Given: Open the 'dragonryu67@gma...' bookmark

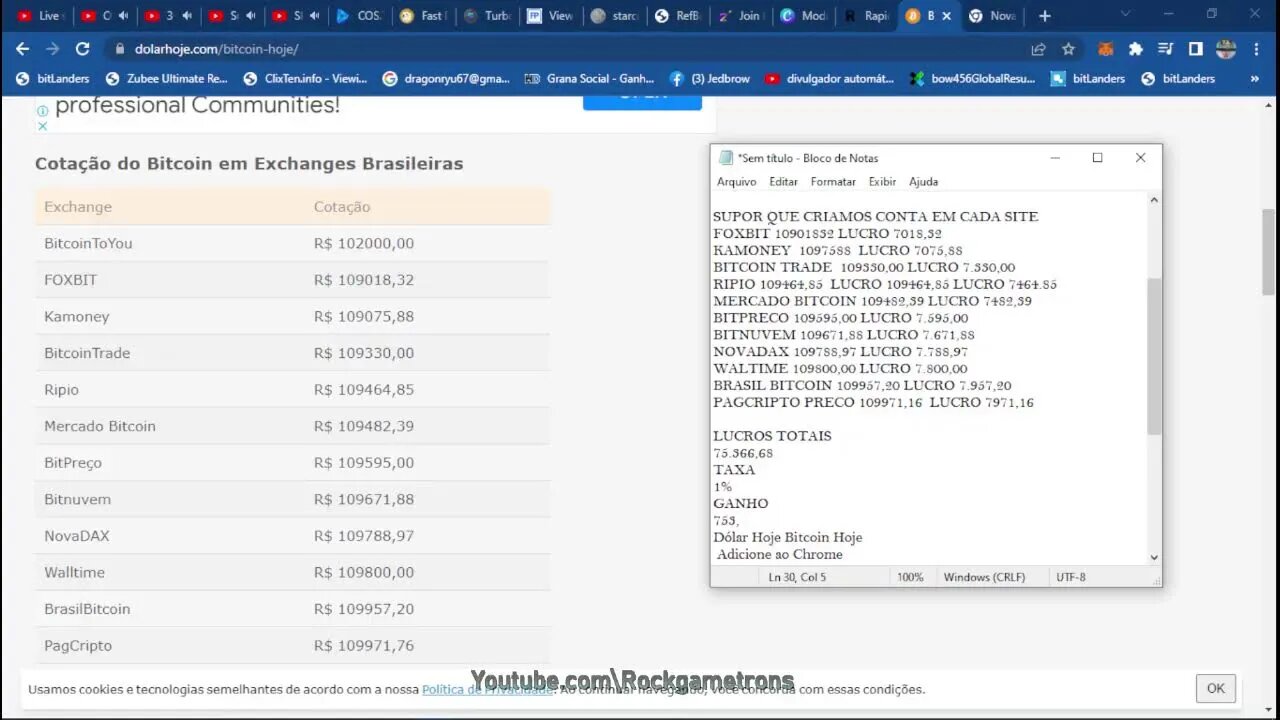Looking at the screenshot, I should pos(446,78).
